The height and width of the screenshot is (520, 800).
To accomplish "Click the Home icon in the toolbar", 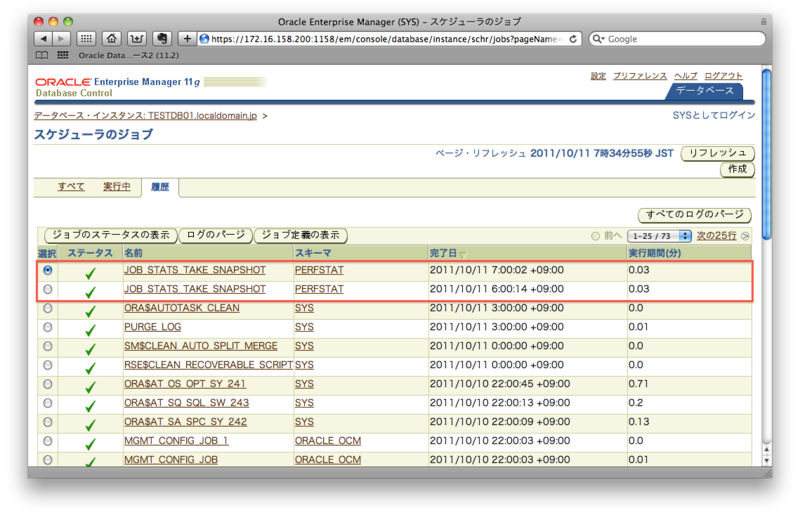I will (x=111, y=39).
